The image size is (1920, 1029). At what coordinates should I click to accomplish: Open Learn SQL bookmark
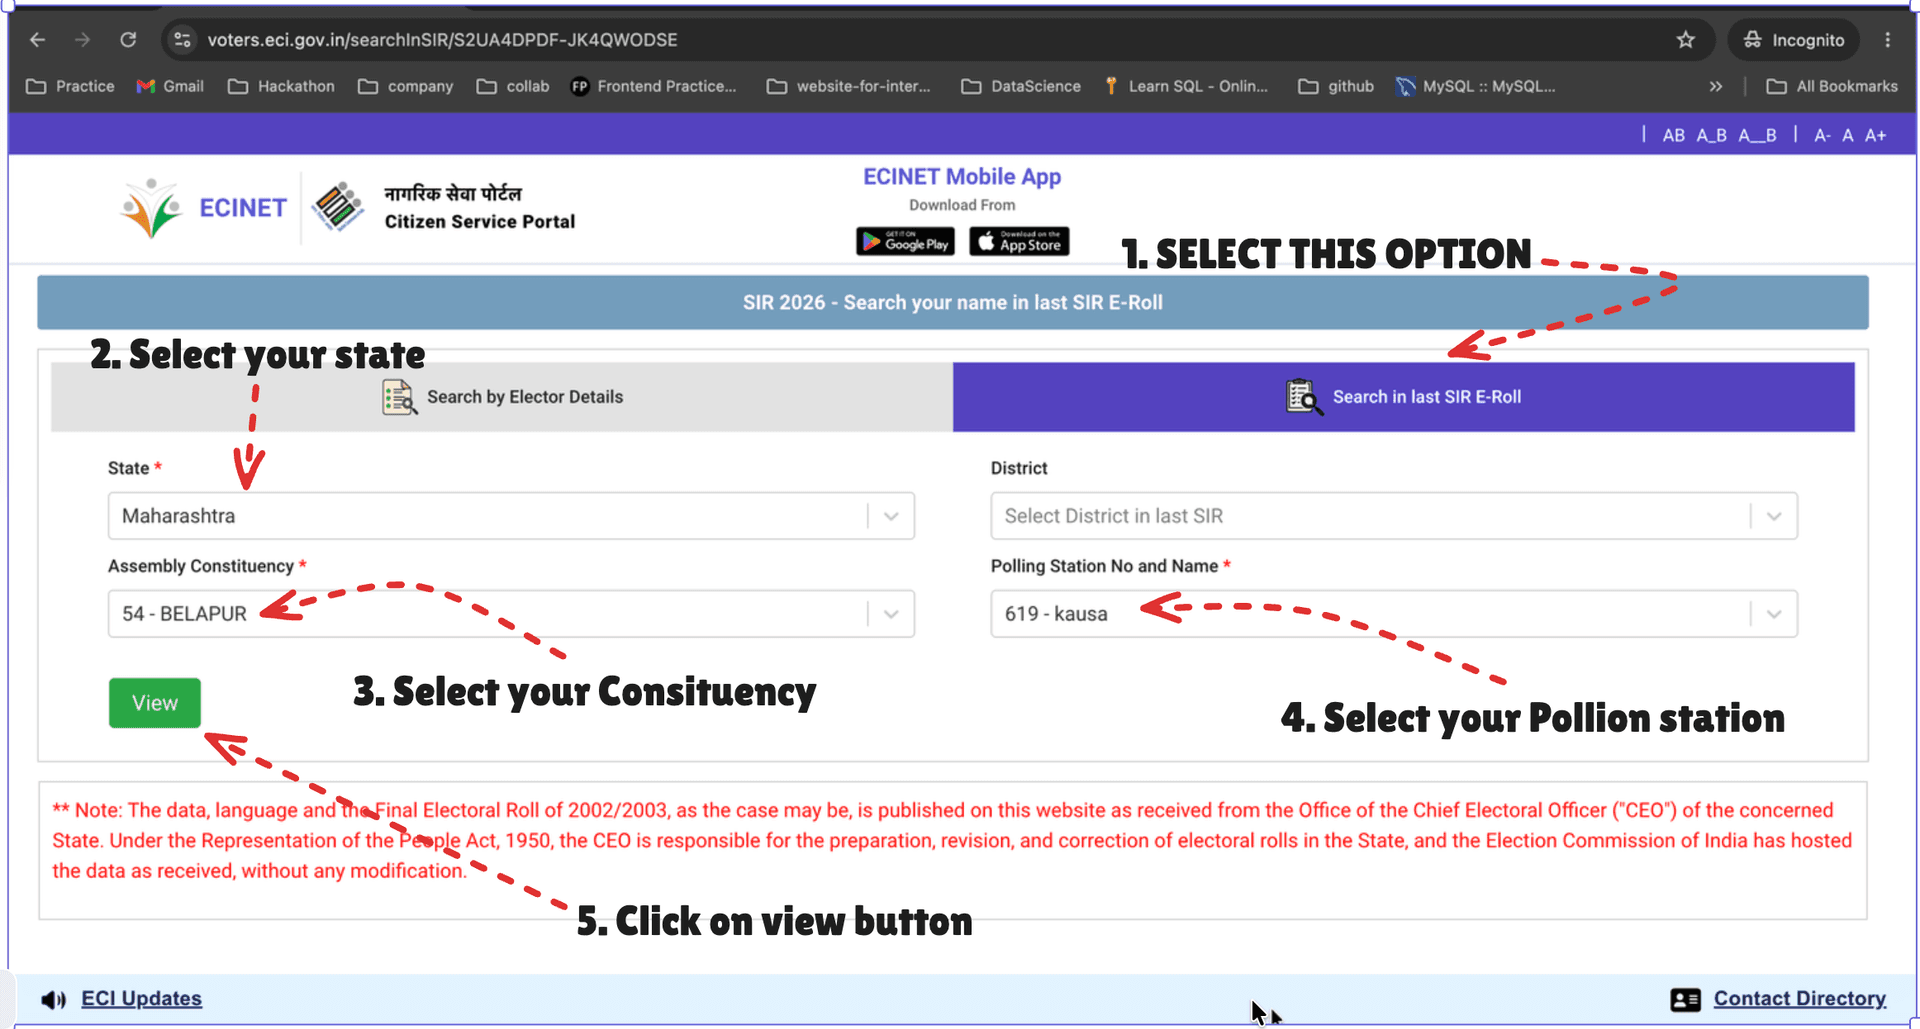pyautogui.click(x=1186, y=86)
